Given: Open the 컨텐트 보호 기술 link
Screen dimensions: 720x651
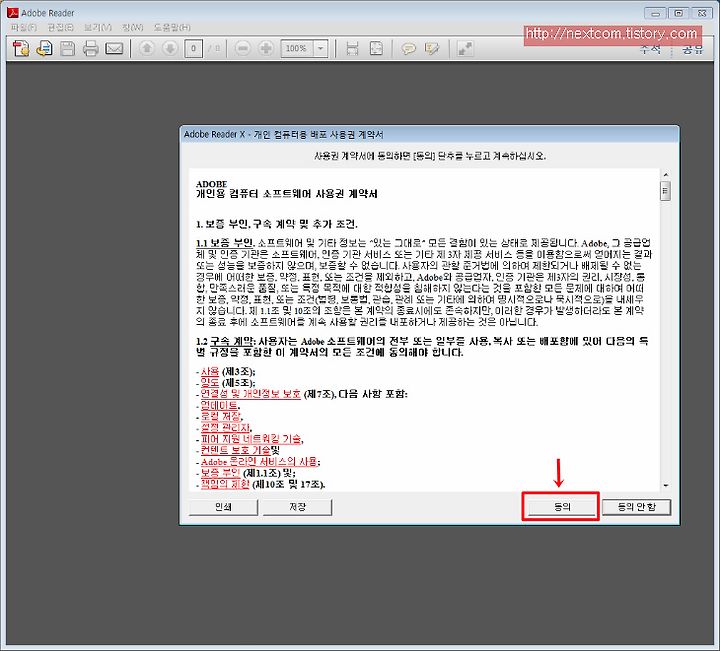Looking at the screenshot, I should [x=236, y=450].
